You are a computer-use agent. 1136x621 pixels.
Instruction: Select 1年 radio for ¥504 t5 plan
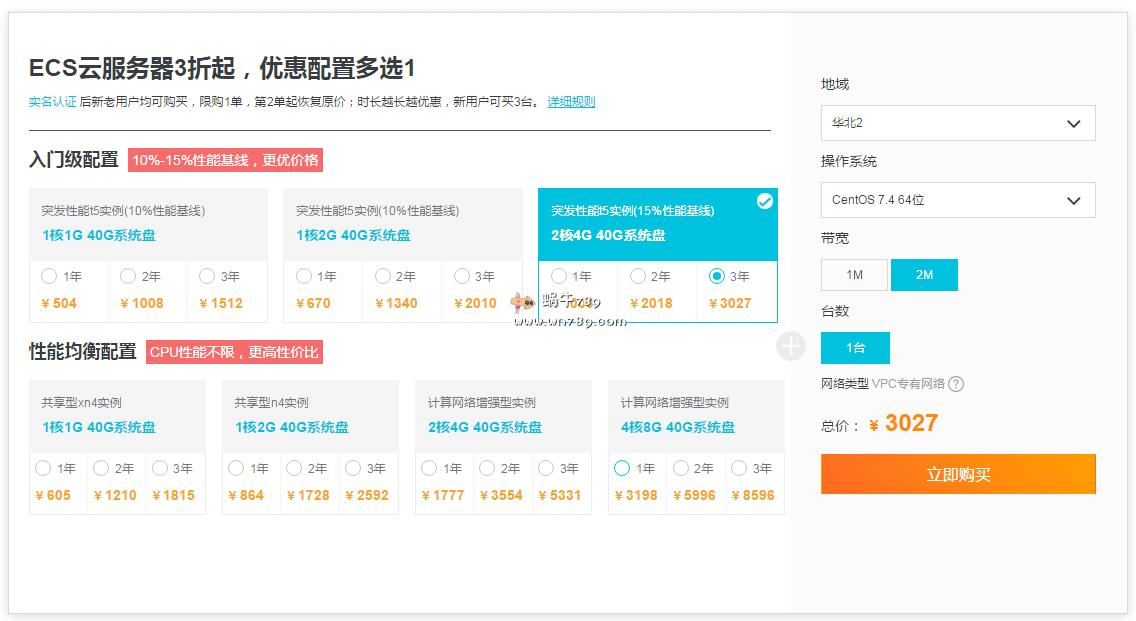point(50,277)
